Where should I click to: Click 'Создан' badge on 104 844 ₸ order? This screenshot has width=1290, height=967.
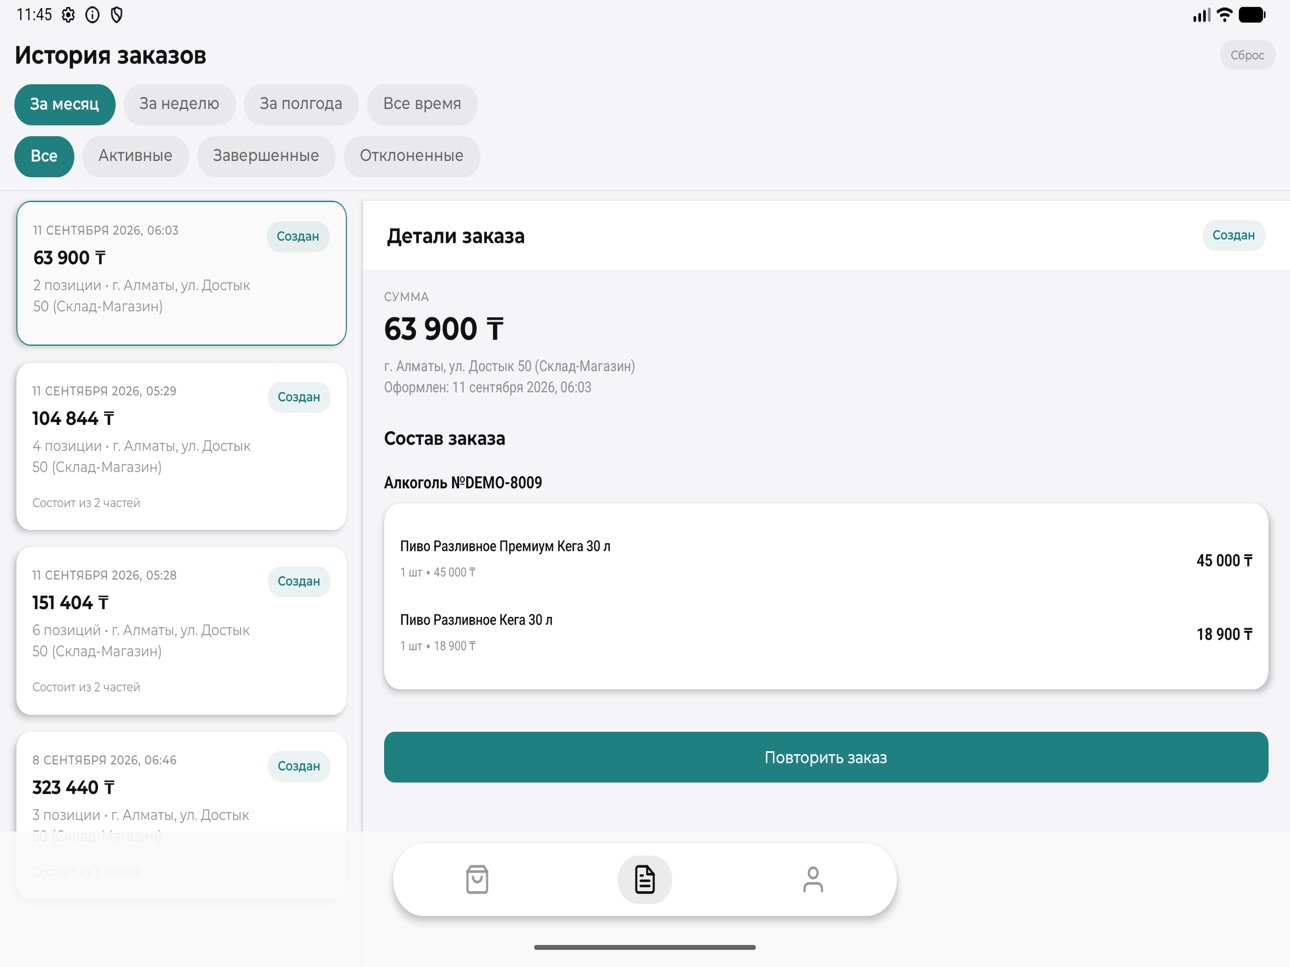[298, 397]
